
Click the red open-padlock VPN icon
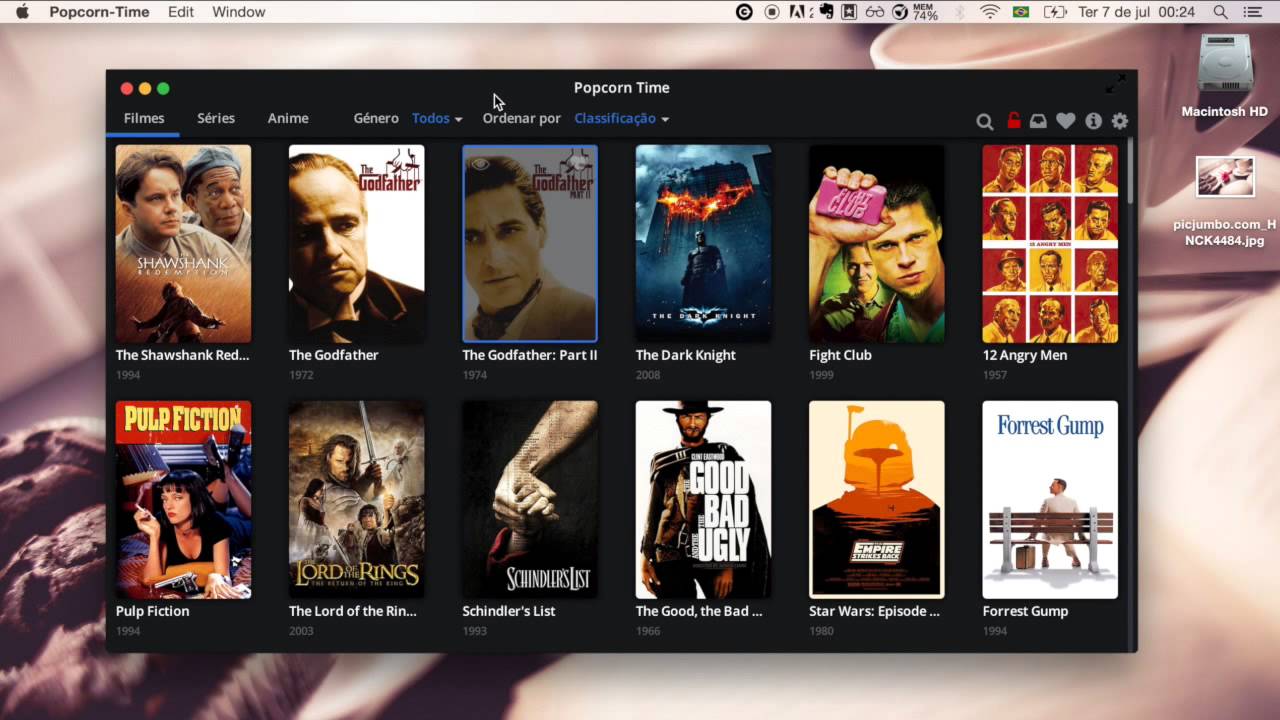coord(1013,120)
